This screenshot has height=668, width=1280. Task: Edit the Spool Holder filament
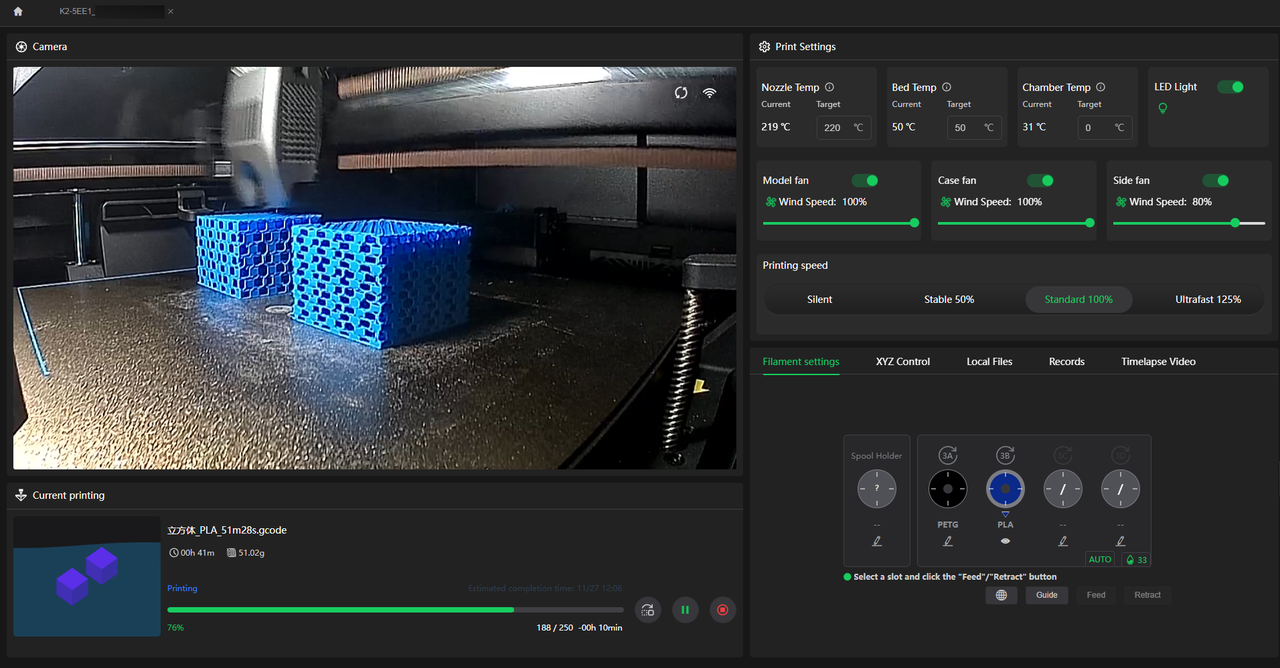(877, 541)
